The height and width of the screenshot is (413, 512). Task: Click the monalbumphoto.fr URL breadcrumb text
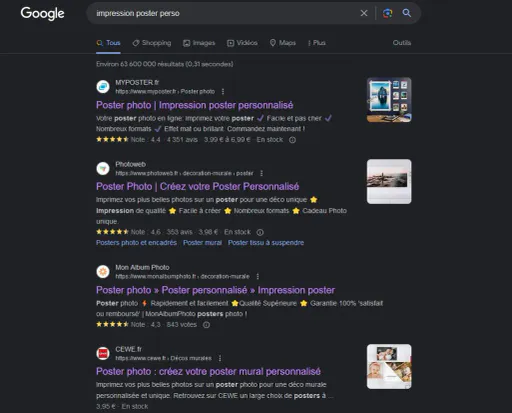[182, 276]
